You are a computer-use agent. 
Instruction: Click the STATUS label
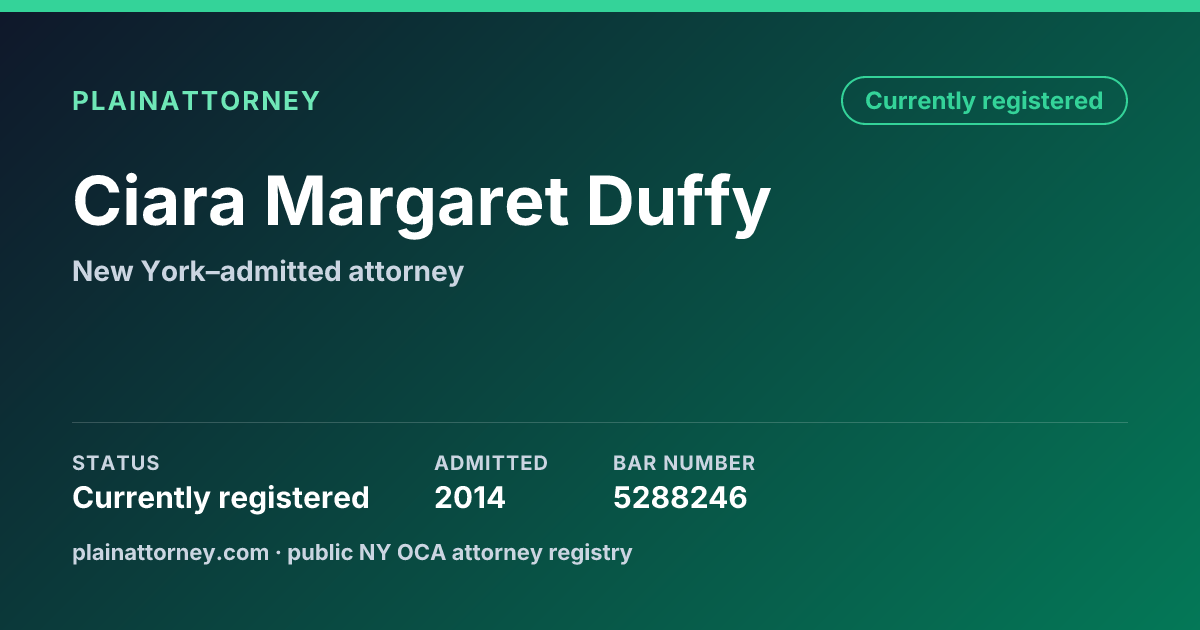tap(116, 463)
